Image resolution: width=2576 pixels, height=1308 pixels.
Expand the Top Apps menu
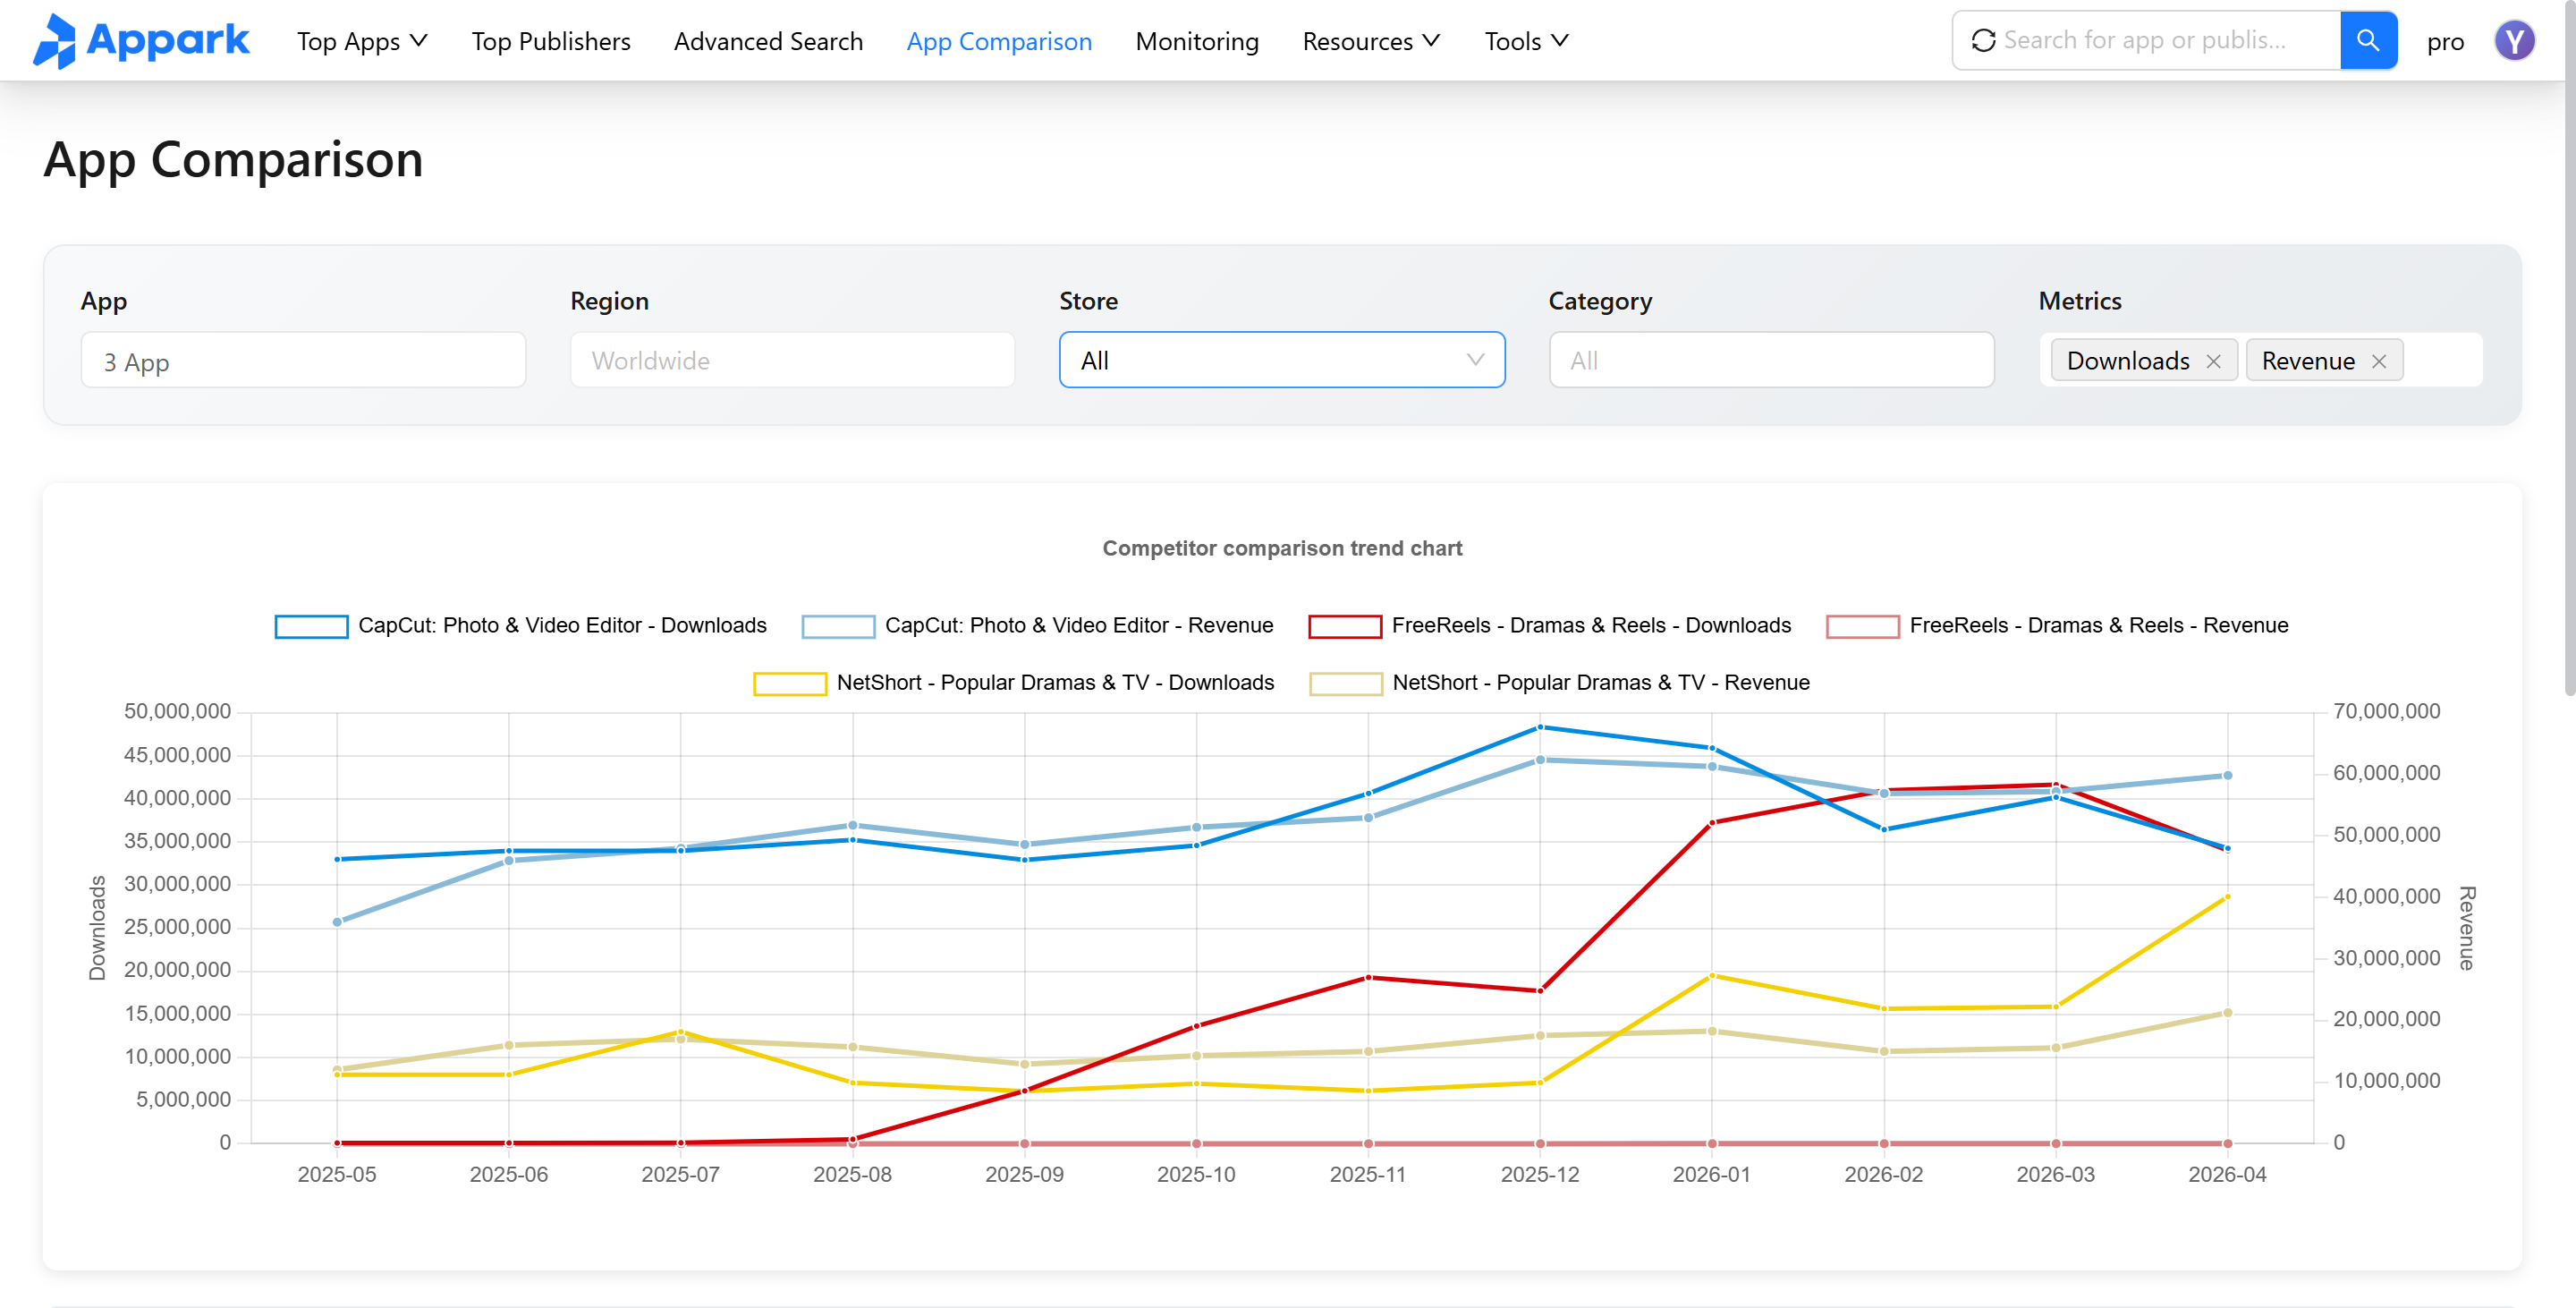pyautogui.click(x=362, y=41)
